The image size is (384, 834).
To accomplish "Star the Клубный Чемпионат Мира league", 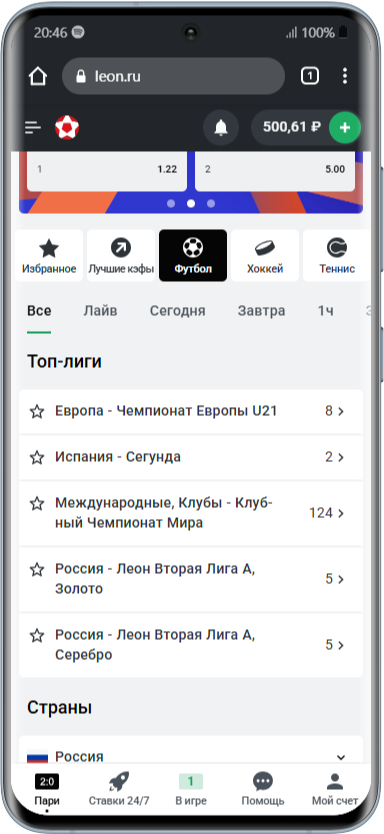I will (37, 503).
